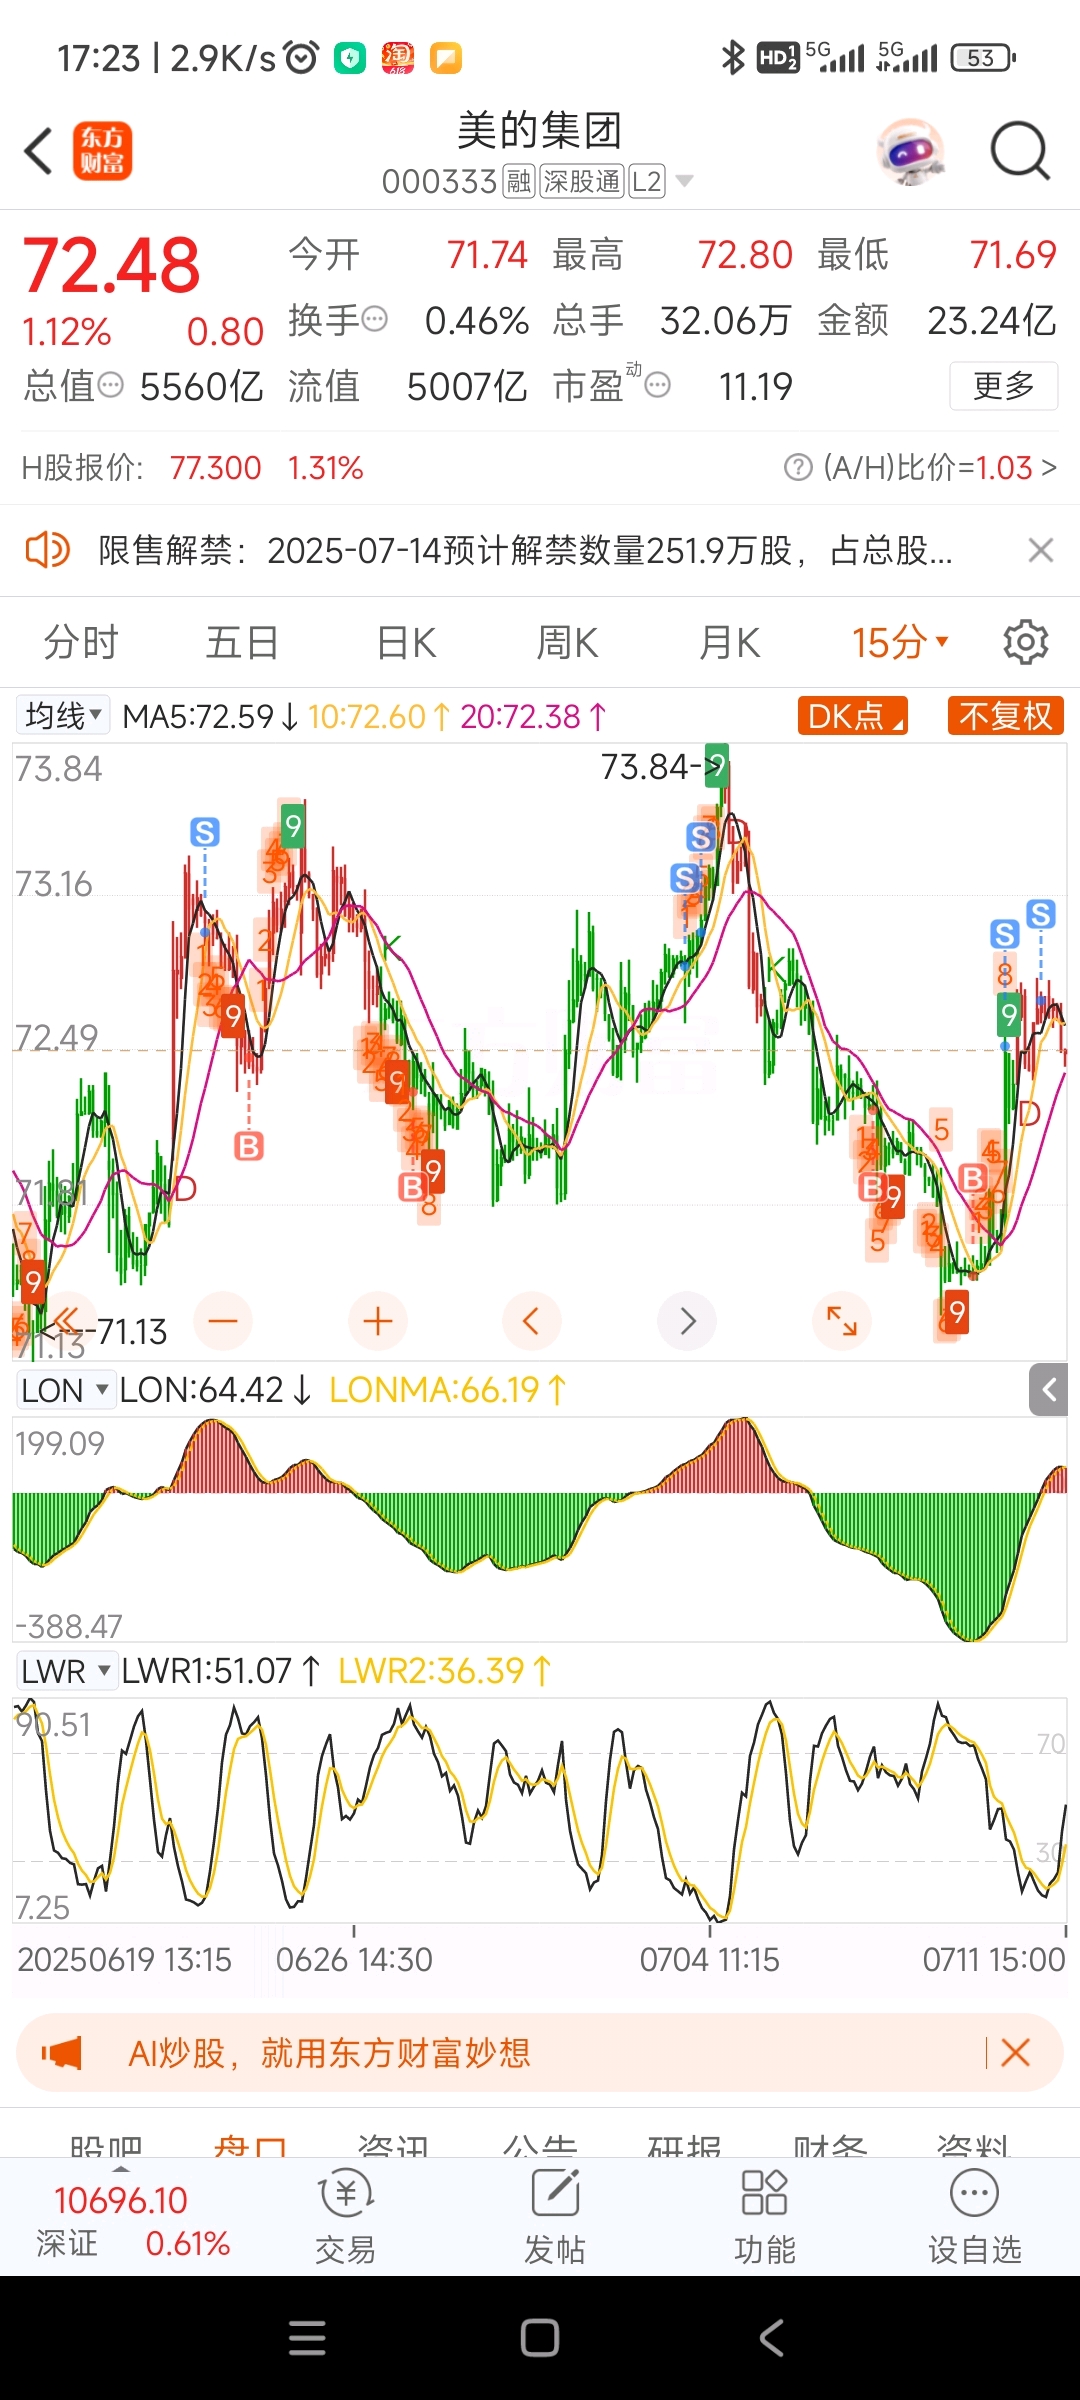Open the 15分 period dropdown
Viewport: 1080px width, 2400px height.
pos(900,642)
